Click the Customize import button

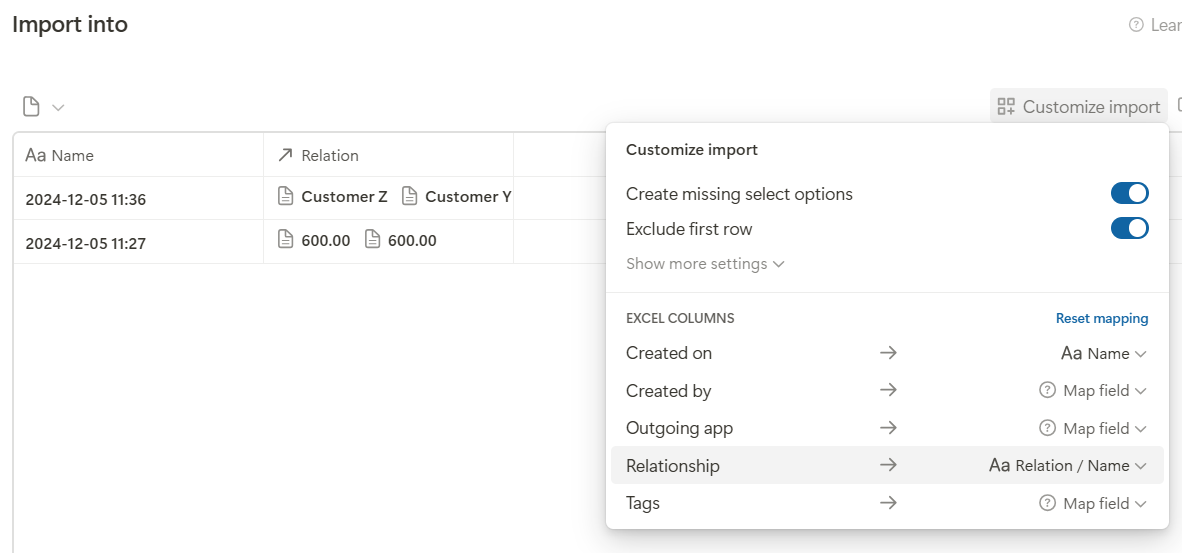1079,107
